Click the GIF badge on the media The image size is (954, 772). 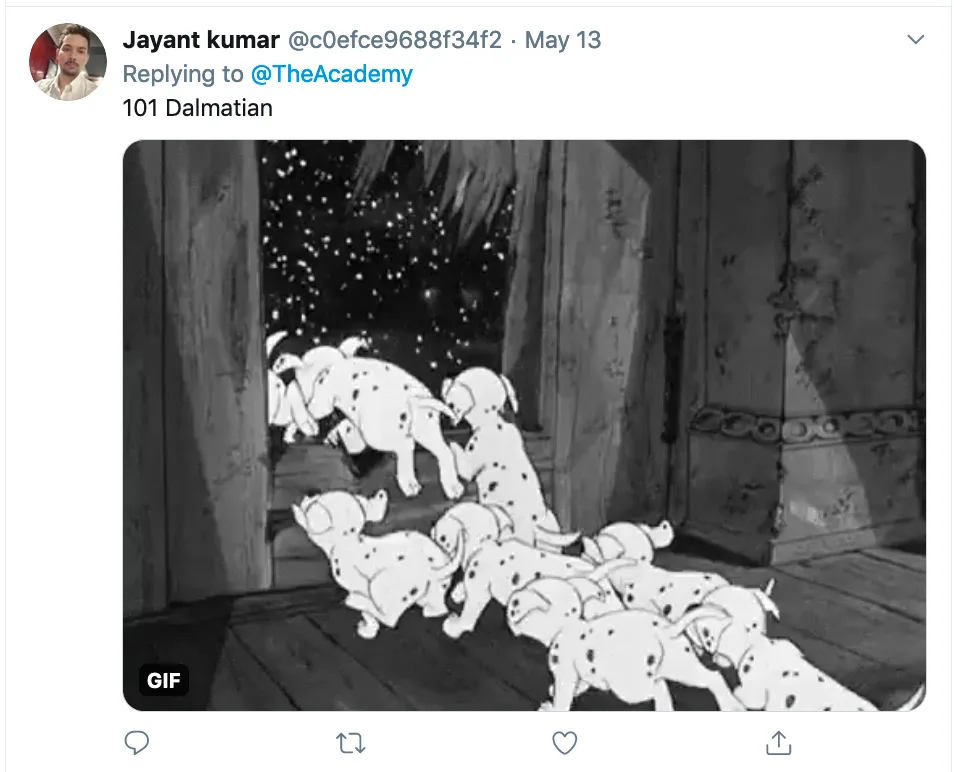point(164,680)
